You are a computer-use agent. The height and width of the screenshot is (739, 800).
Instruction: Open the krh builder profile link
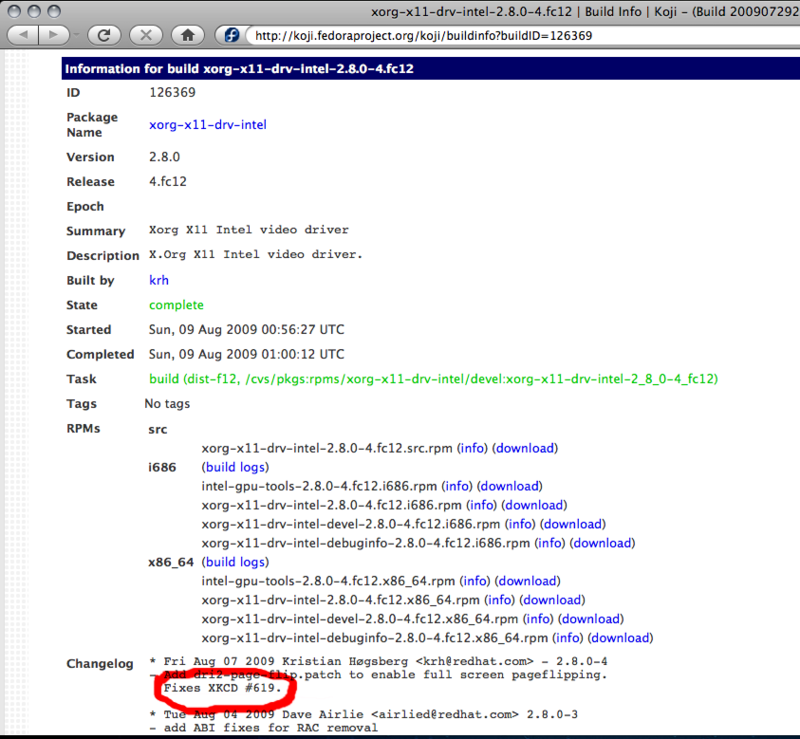[159, 281]
